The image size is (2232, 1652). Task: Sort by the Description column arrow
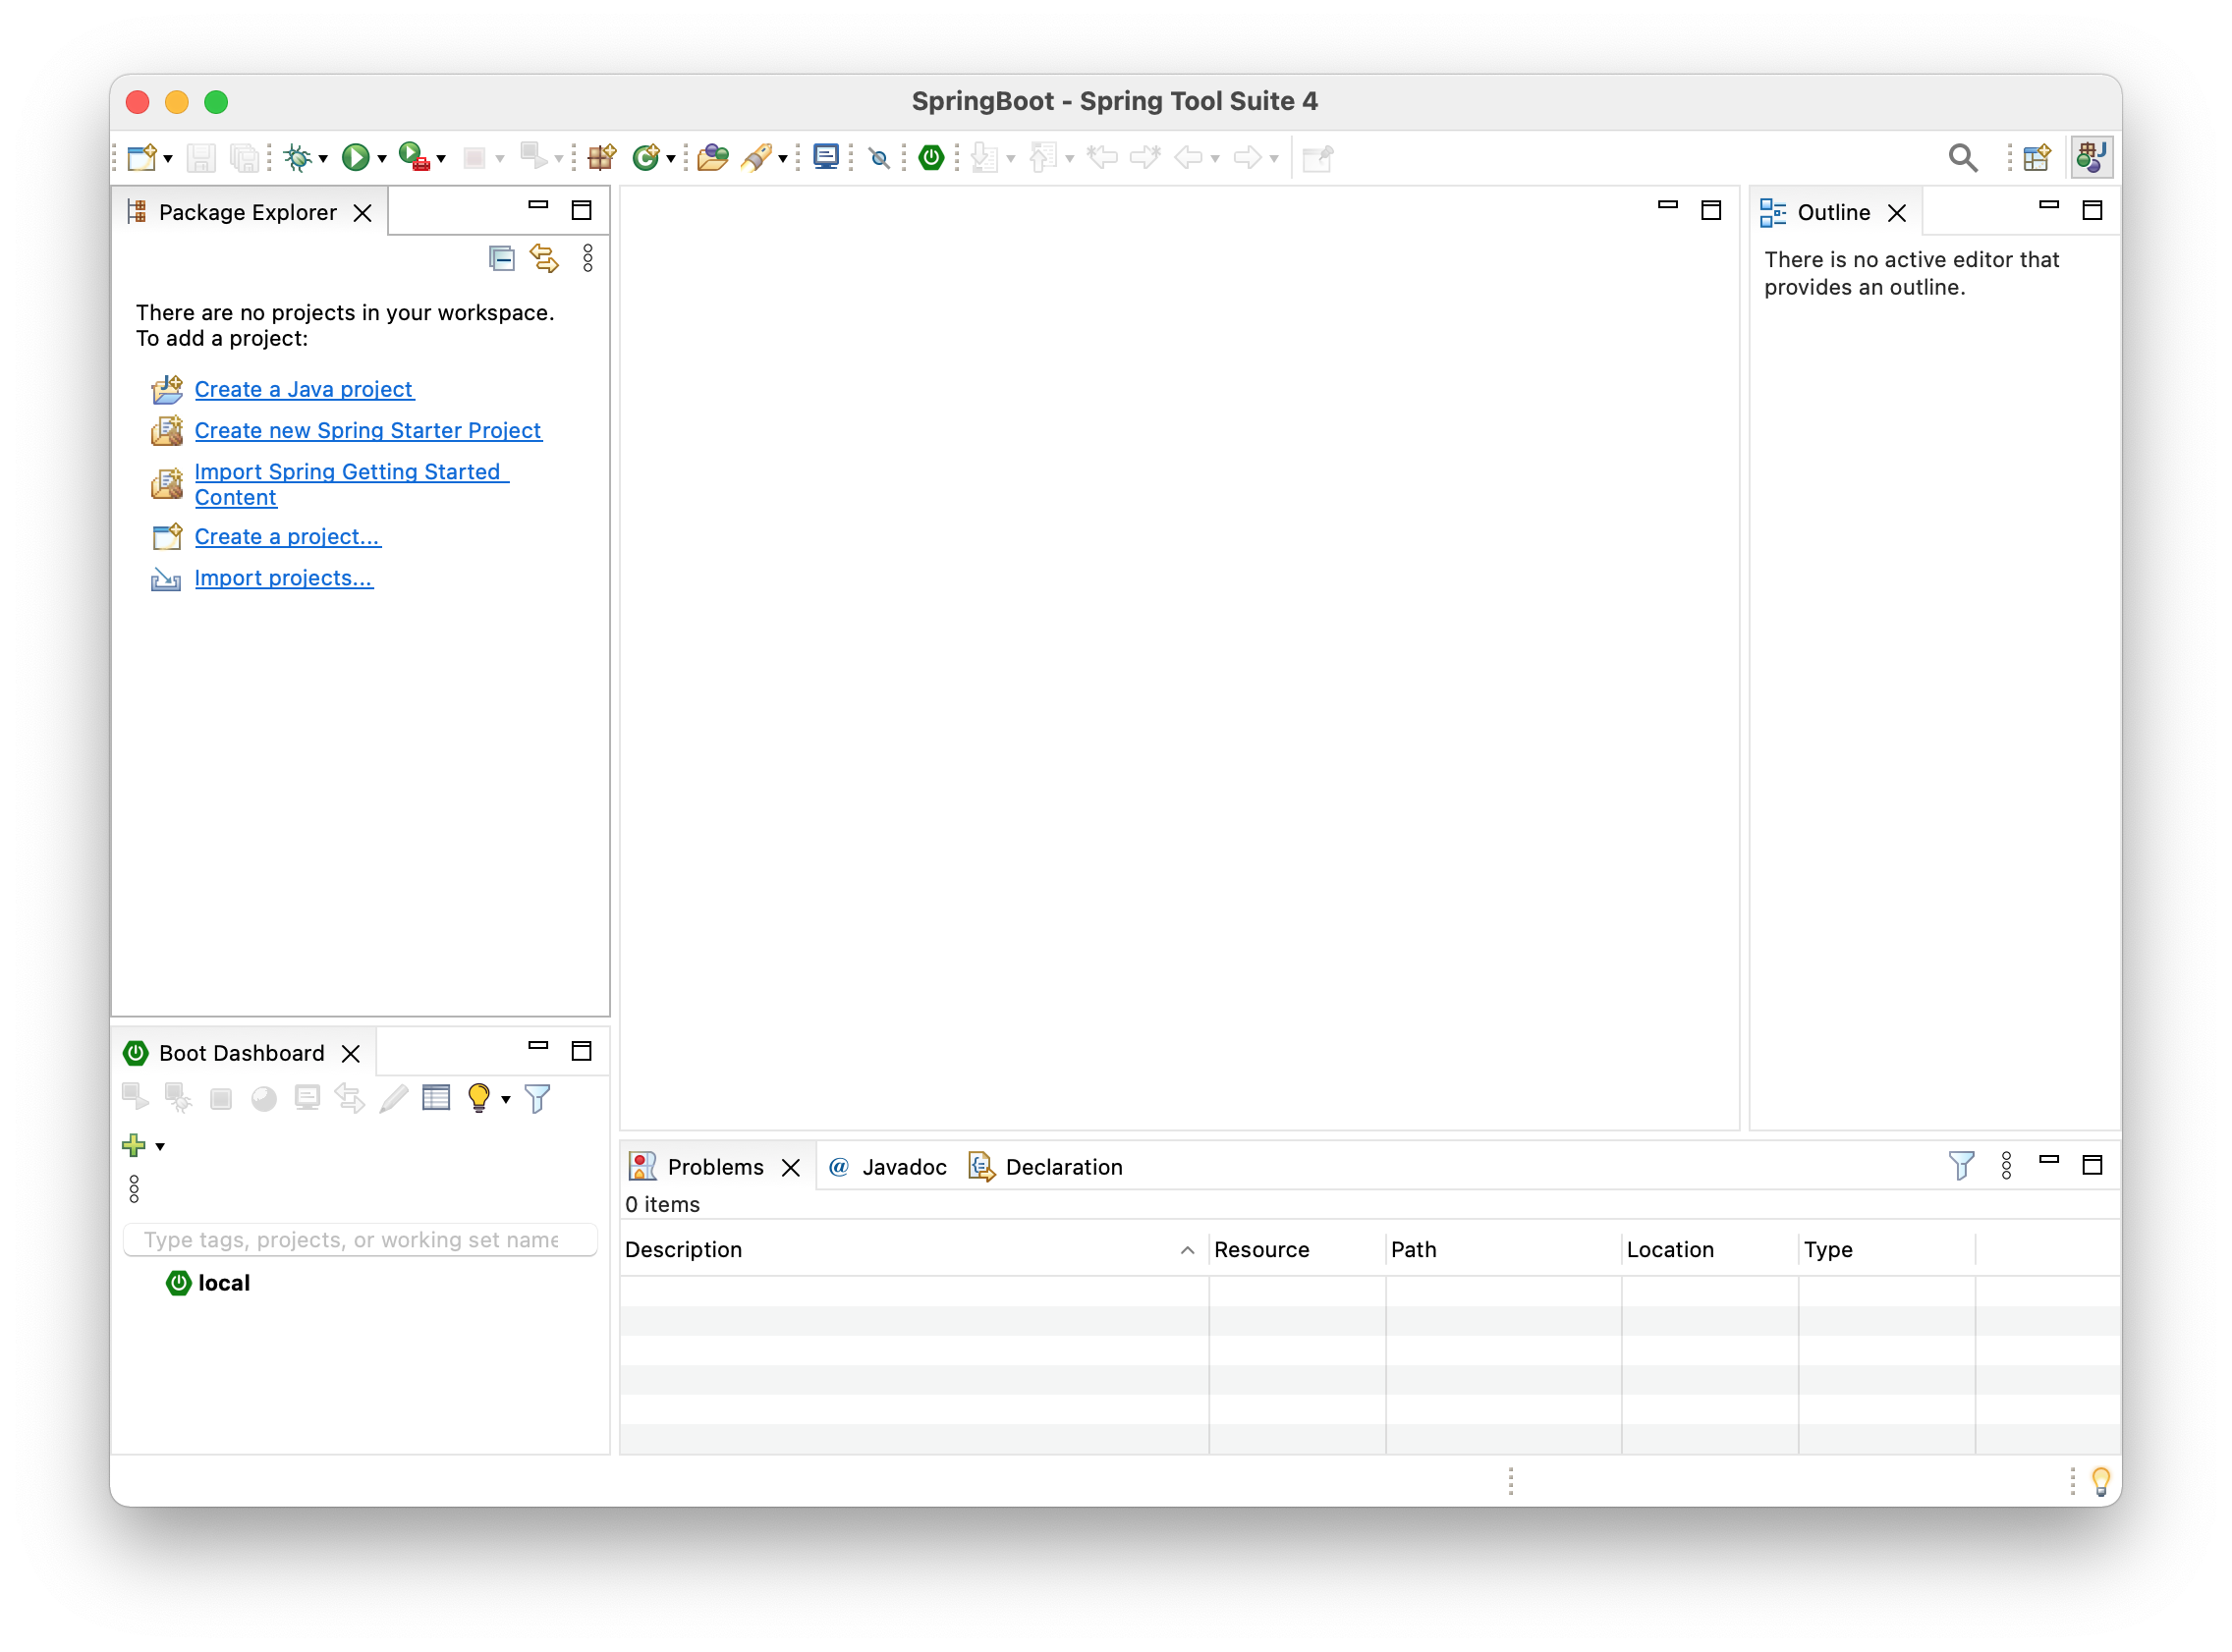[x=1187, y=1250]
